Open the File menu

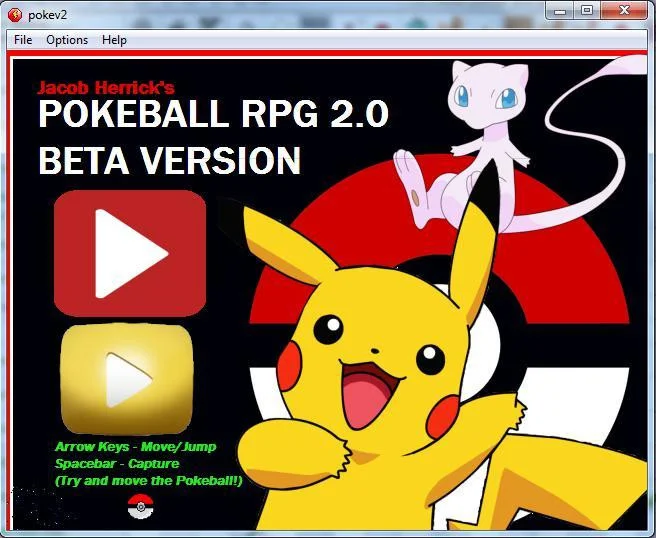coord(23,40)
